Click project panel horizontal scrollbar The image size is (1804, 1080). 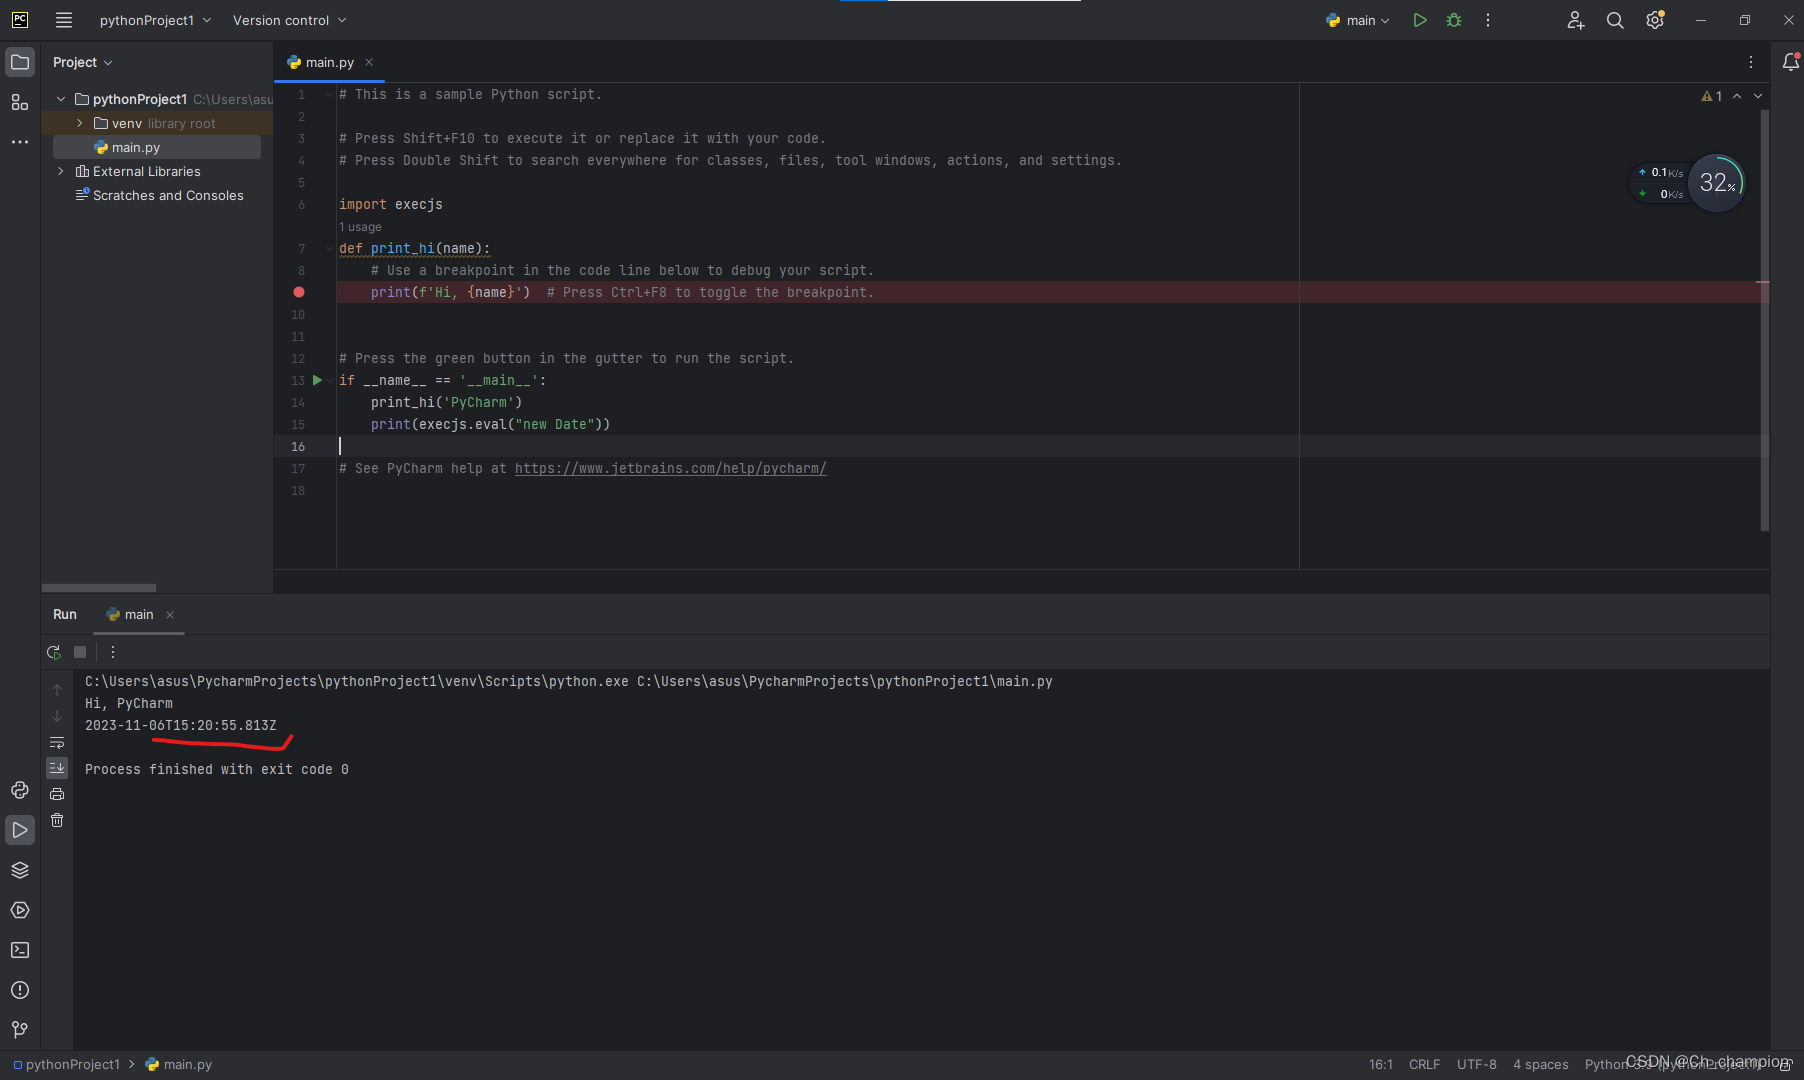(99, 588)
